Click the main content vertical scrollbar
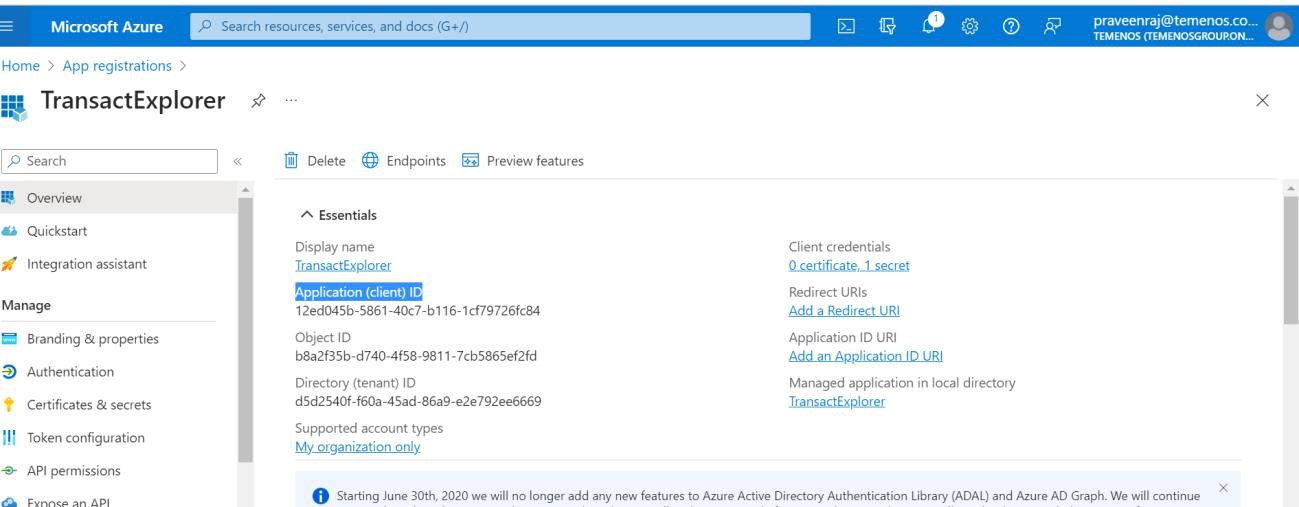The image size is (1299, 507). pos(1289,260)
